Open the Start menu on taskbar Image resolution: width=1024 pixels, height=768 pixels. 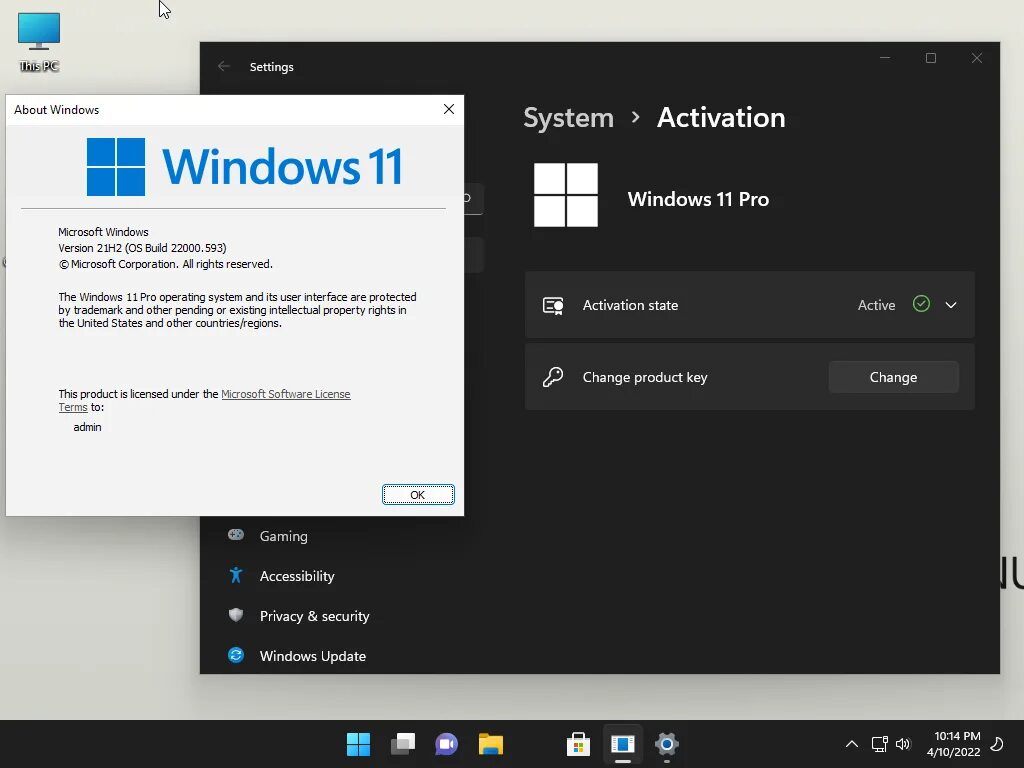tap(358, 744)
